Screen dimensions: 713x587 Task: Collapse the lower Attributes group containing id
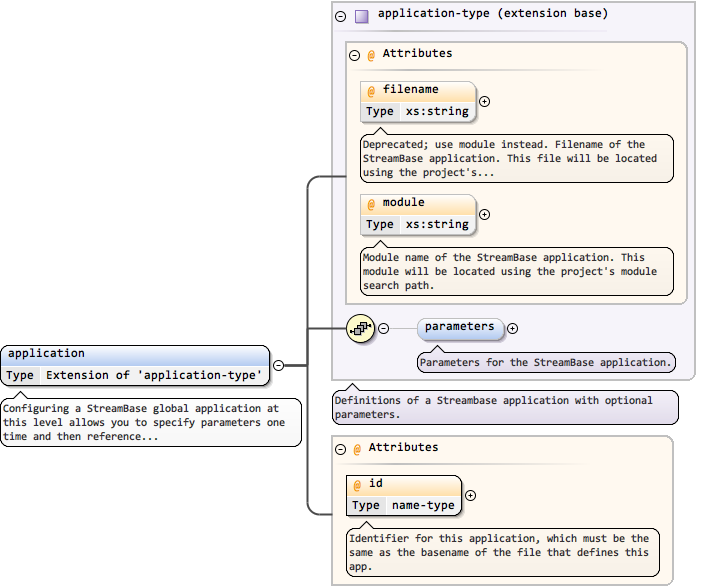(341, 450)
